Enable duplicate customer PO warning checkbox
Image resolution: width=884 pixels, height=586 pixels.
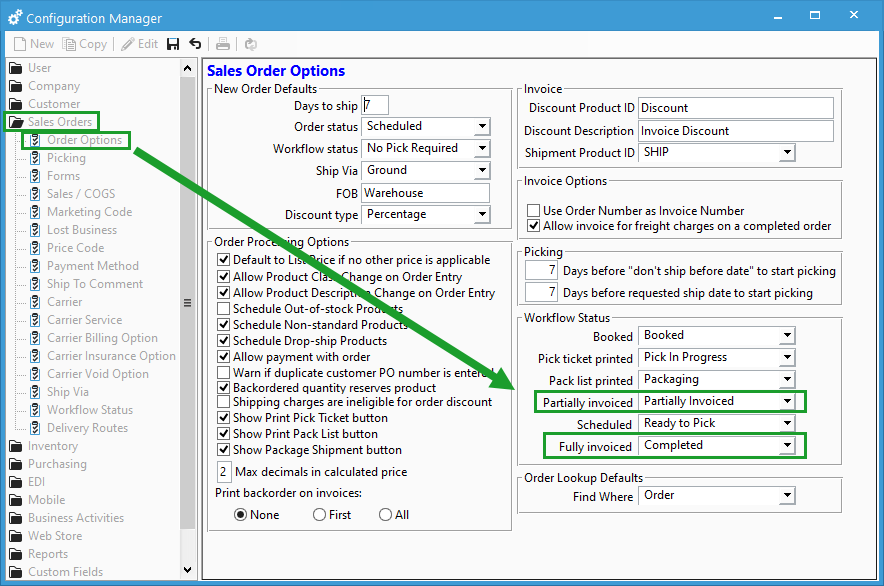tap(224, 373)
